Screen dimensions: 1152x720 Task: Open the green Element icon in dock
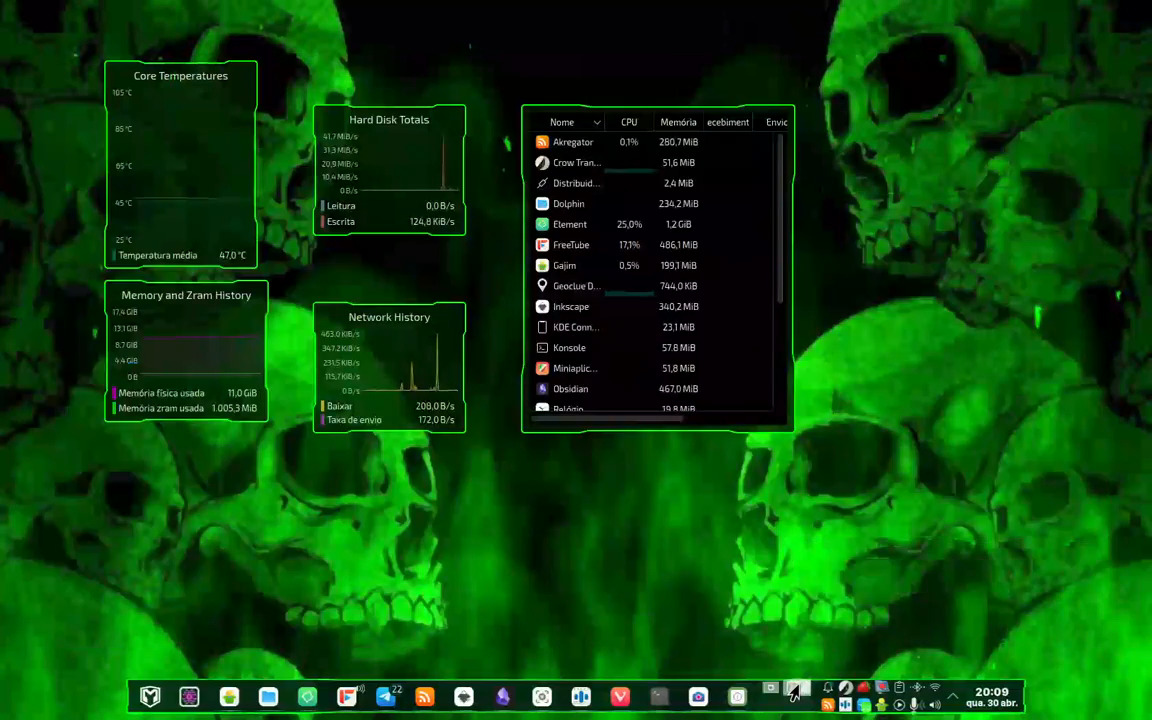point(307,696)
